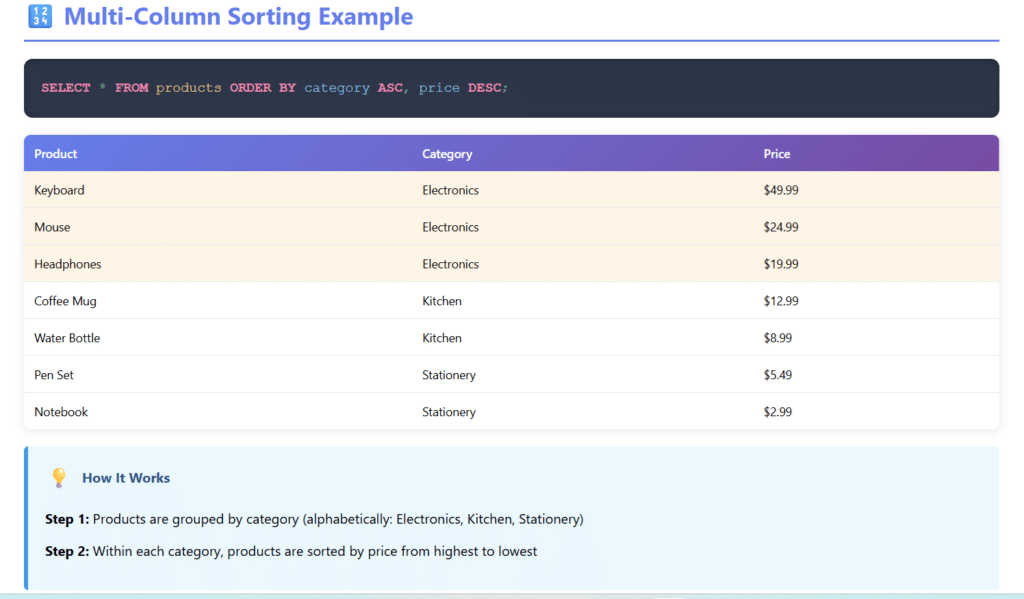Select the Keyboard product cell

(x=59, y=190)
